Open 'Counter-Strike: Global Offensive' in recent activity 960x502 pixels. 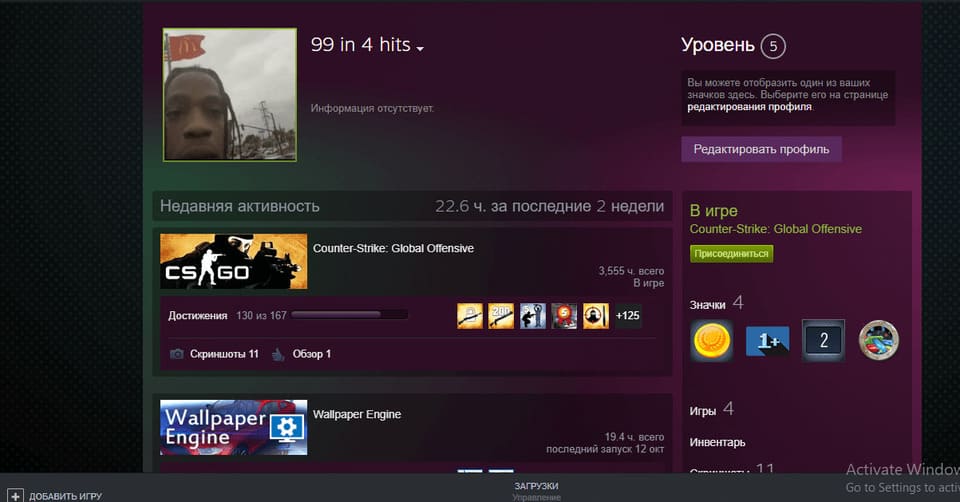pyautogui.click(x=393, y=248)
